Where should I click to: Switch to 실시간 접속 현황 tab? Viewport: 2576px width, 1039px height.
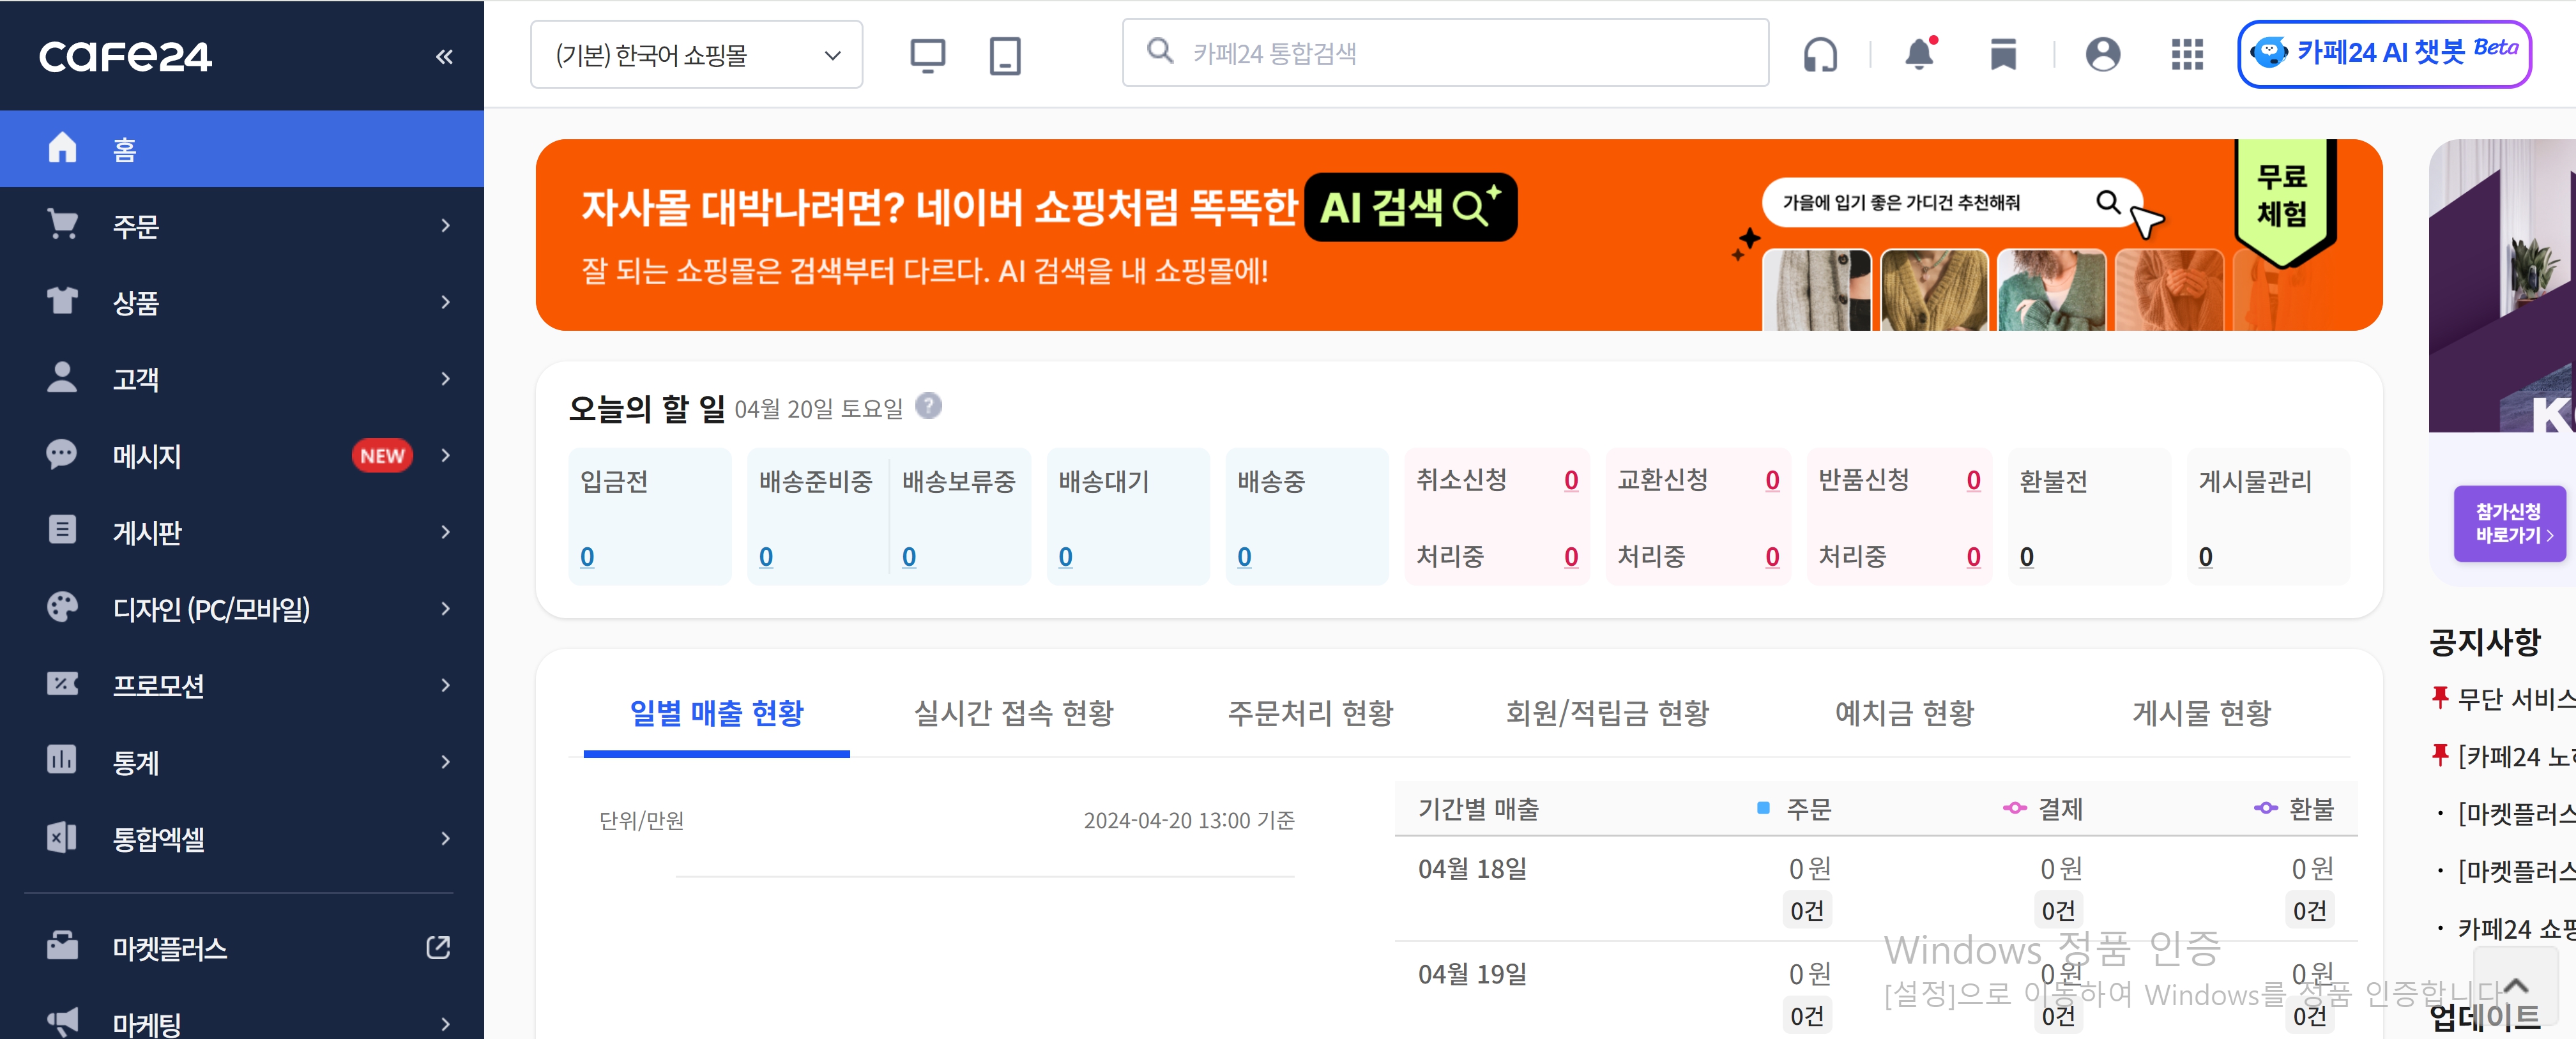(x=1013, y=713)
